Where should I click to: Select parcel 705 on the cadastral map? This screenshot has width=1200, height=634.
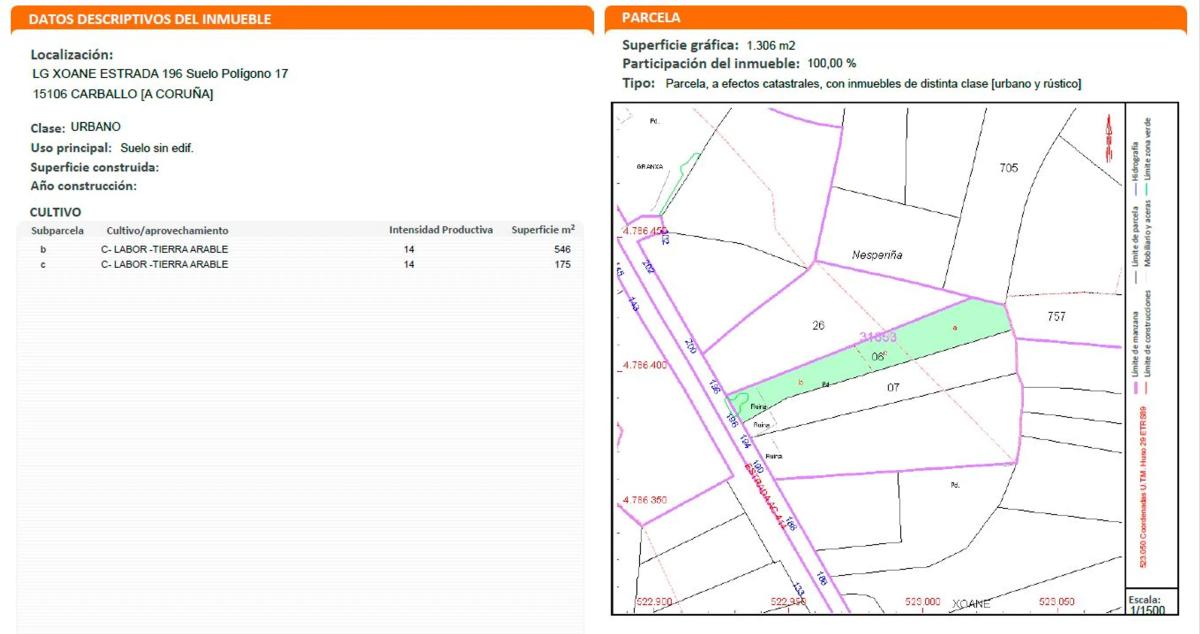(x=1008, y=168)
